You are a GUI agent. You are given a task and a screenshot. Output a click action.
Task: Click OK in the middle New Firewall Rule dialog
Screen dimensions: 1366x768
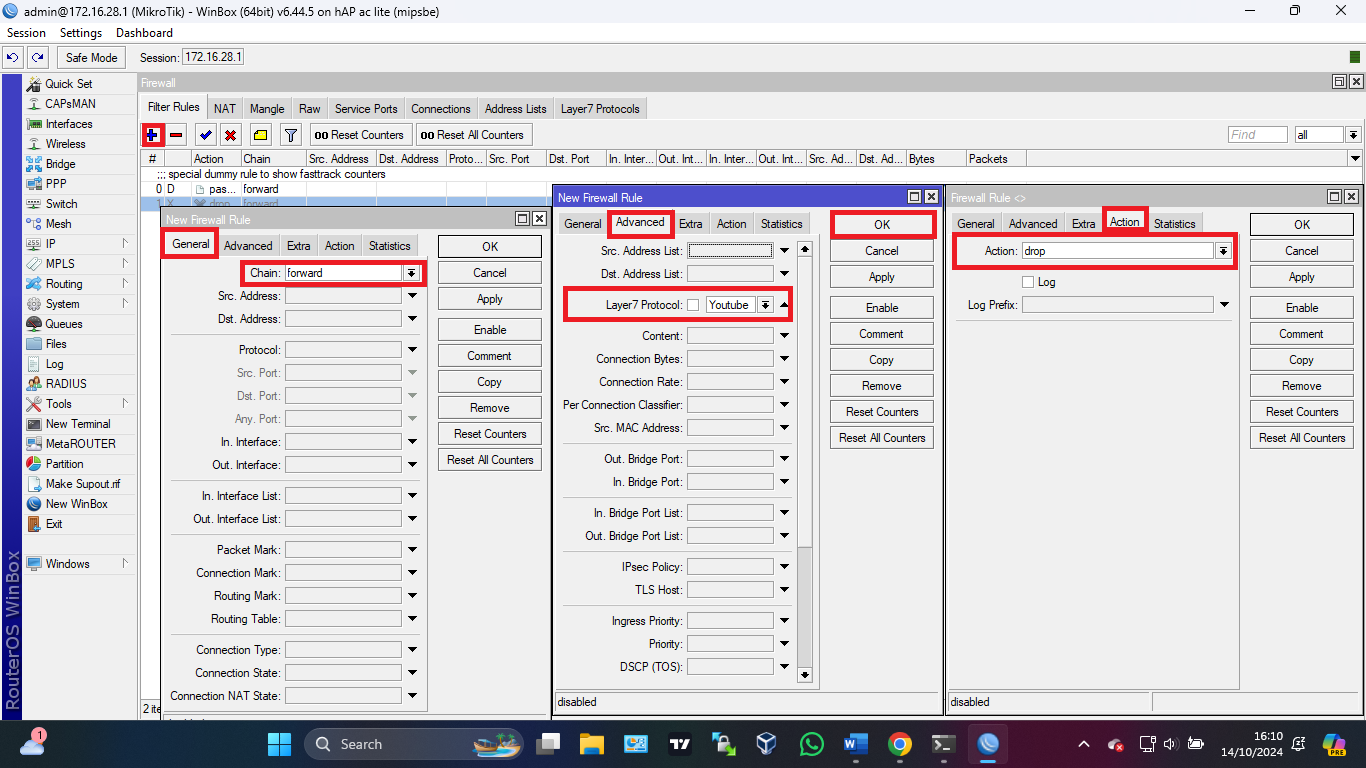pyautogui.click(x=882, y=225)
